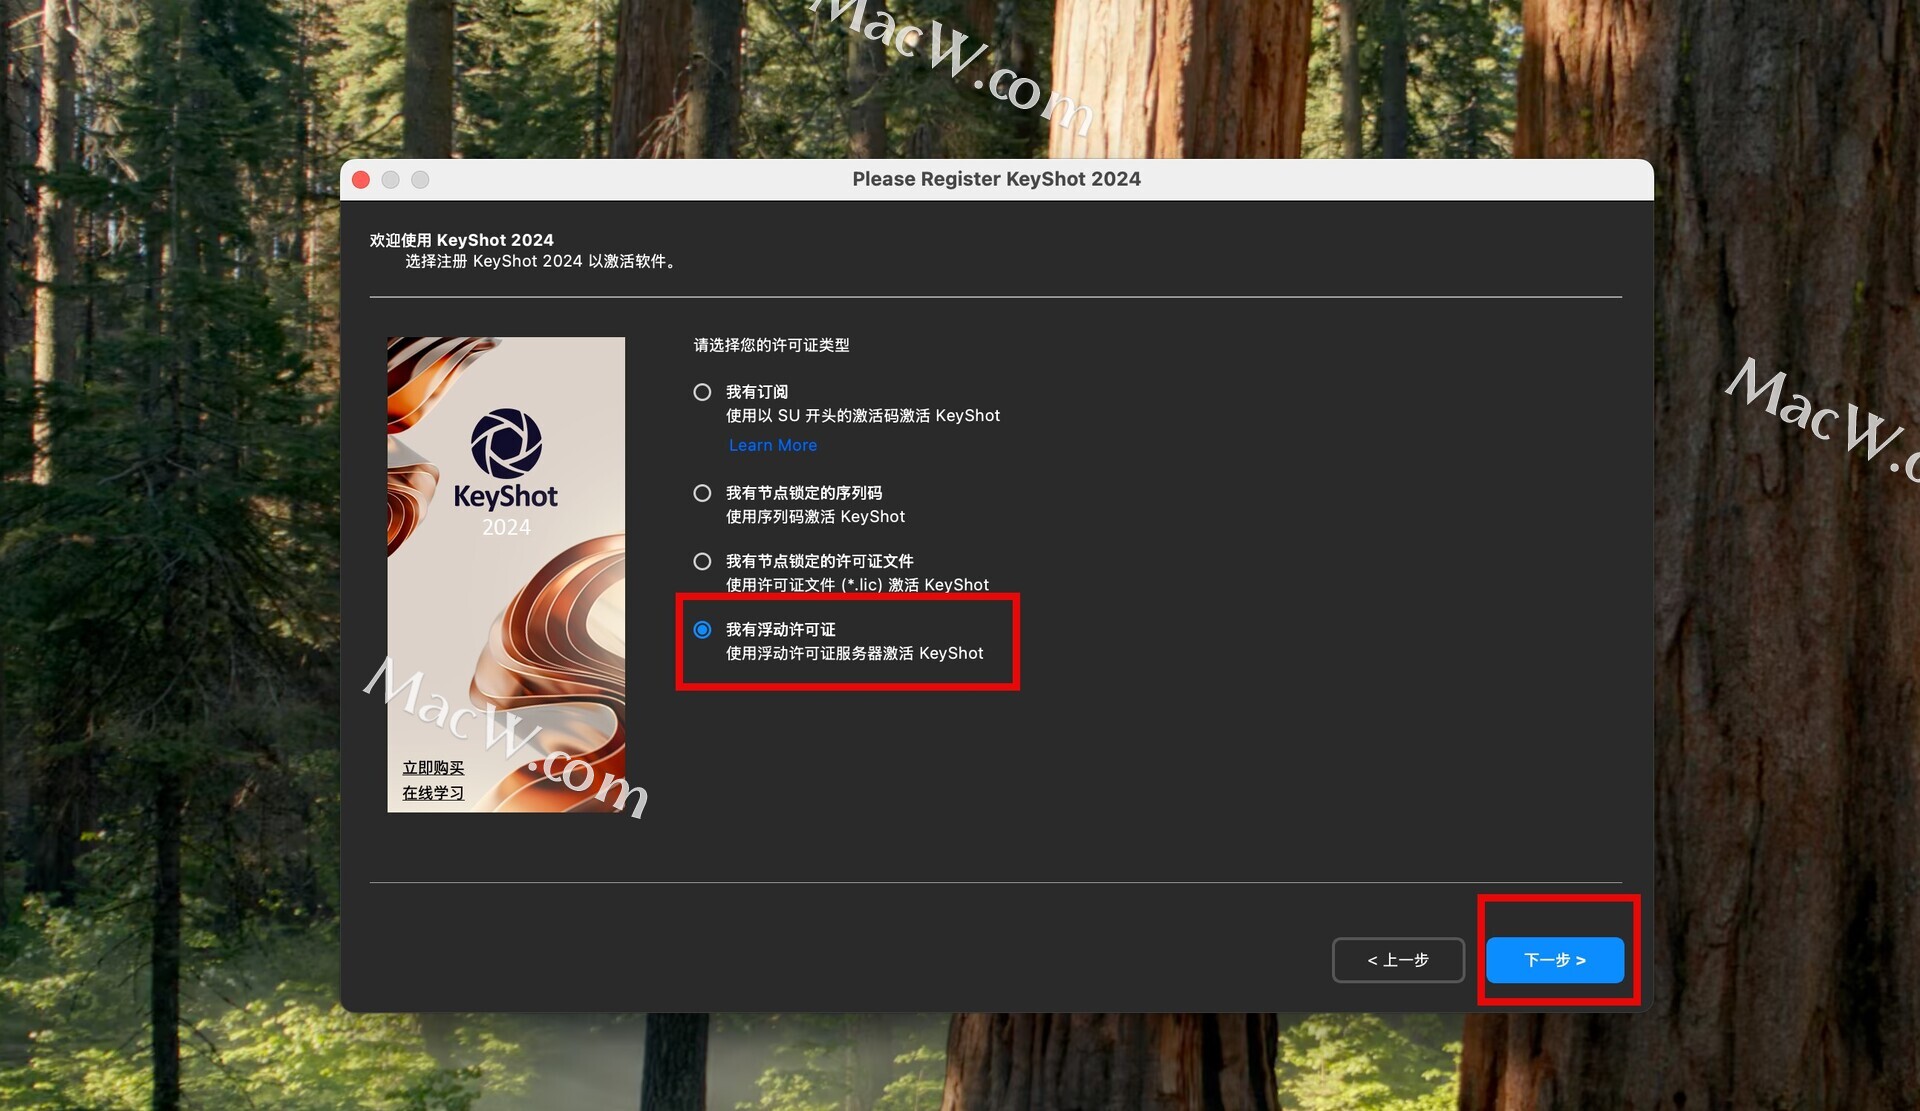
Task: Click the window title Please Register KeyShot 2024
Action: (996, 179)
